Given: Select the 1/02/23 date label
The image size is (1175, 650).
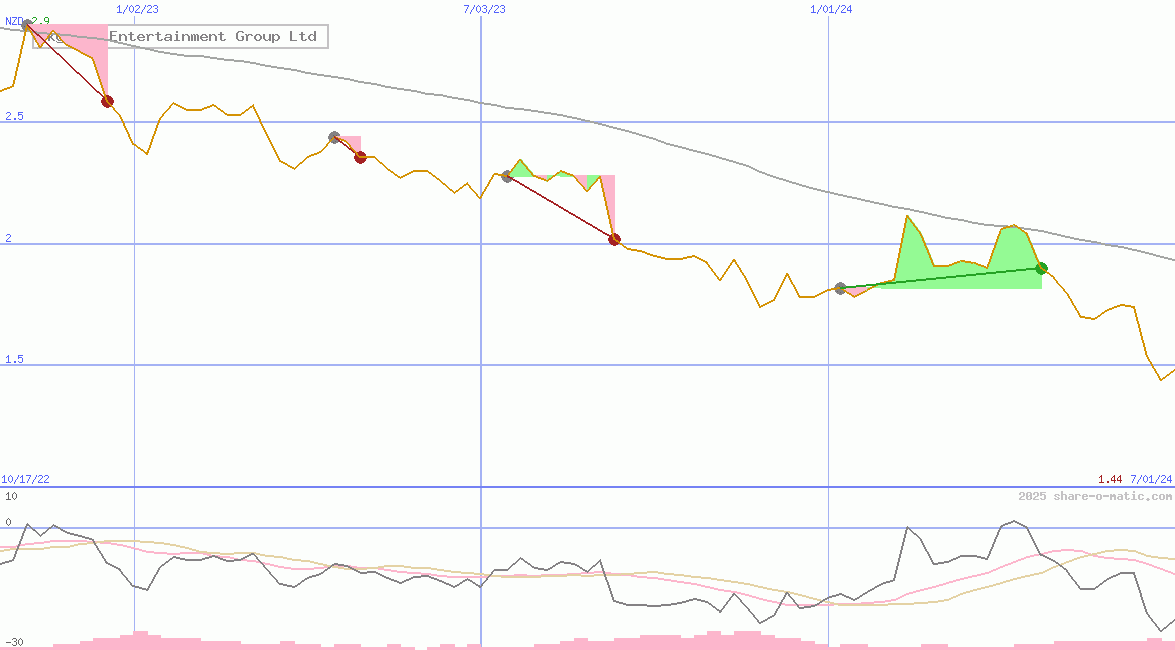Looking at the screenshot, I should pyautogui.click(x=136, y=9).
